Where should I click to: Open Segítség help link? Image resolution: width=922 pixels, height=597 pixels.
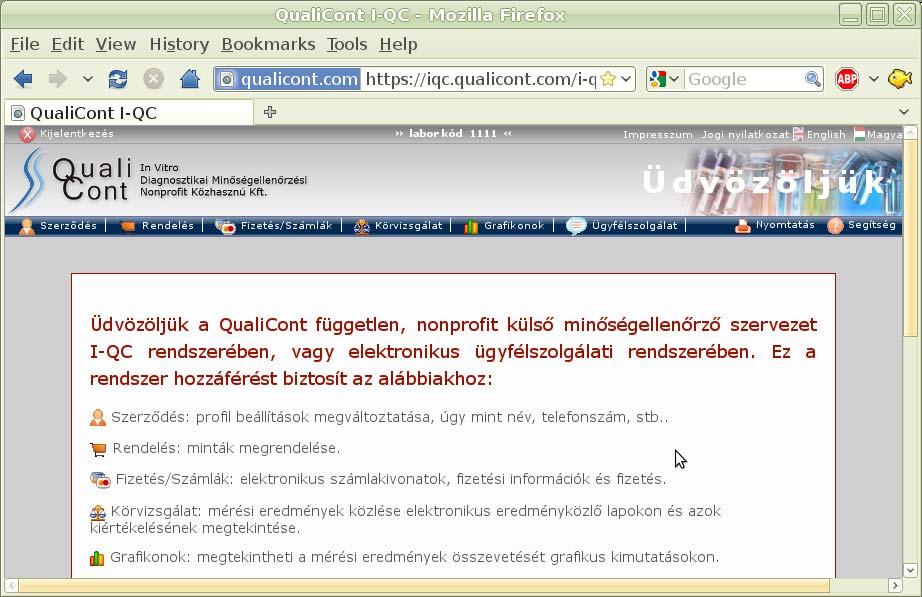pyautogui.click(x=871, y=225)
